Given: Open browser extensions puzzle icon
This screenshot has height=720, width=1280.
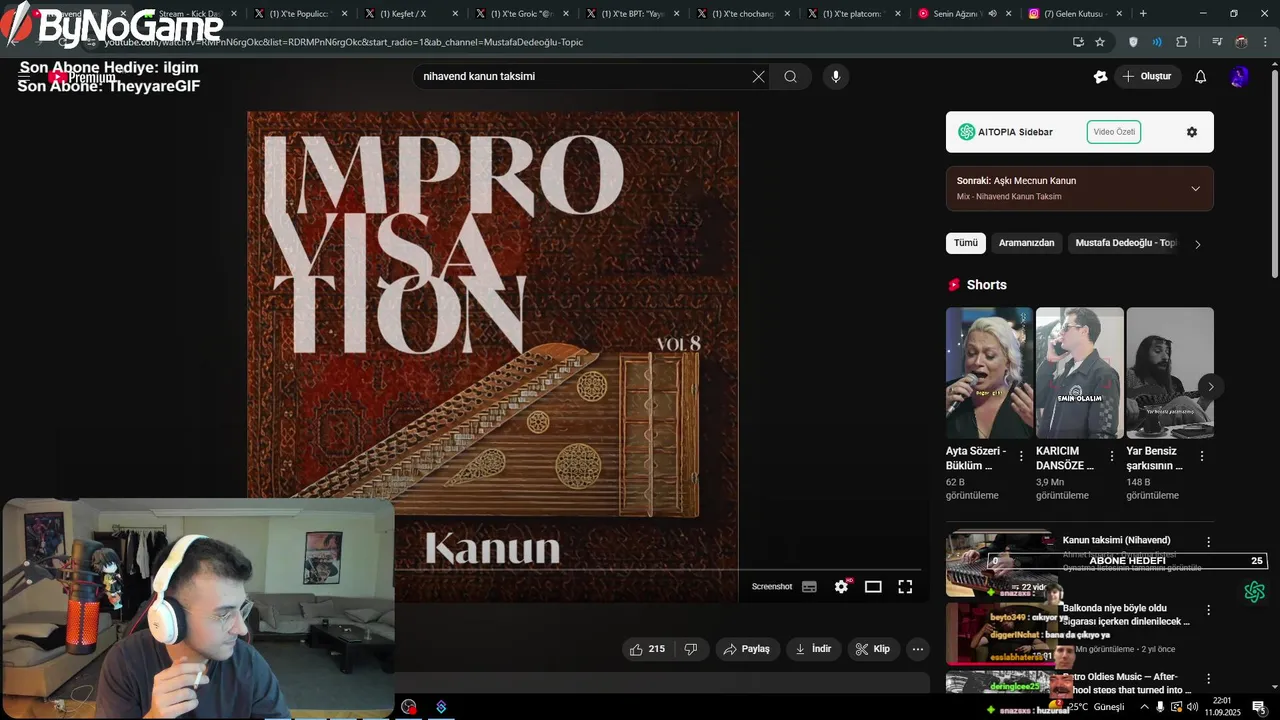Looking at the screenshot, I should click(1182, 42).
